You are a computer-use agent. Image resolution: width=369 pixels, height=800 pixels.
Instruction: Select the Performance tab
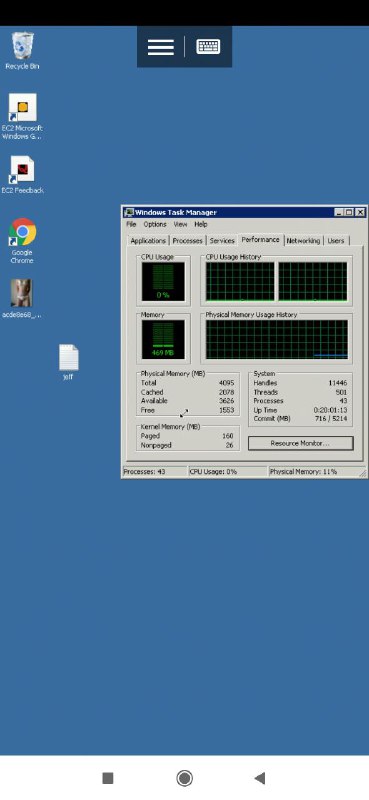(x=261, y=239)
